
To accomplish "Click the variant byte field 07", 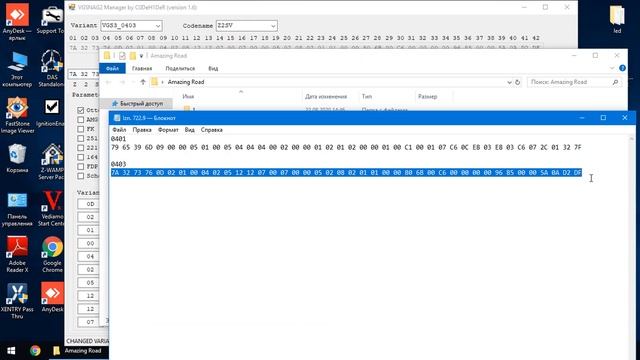I will [x=88, y=322].
